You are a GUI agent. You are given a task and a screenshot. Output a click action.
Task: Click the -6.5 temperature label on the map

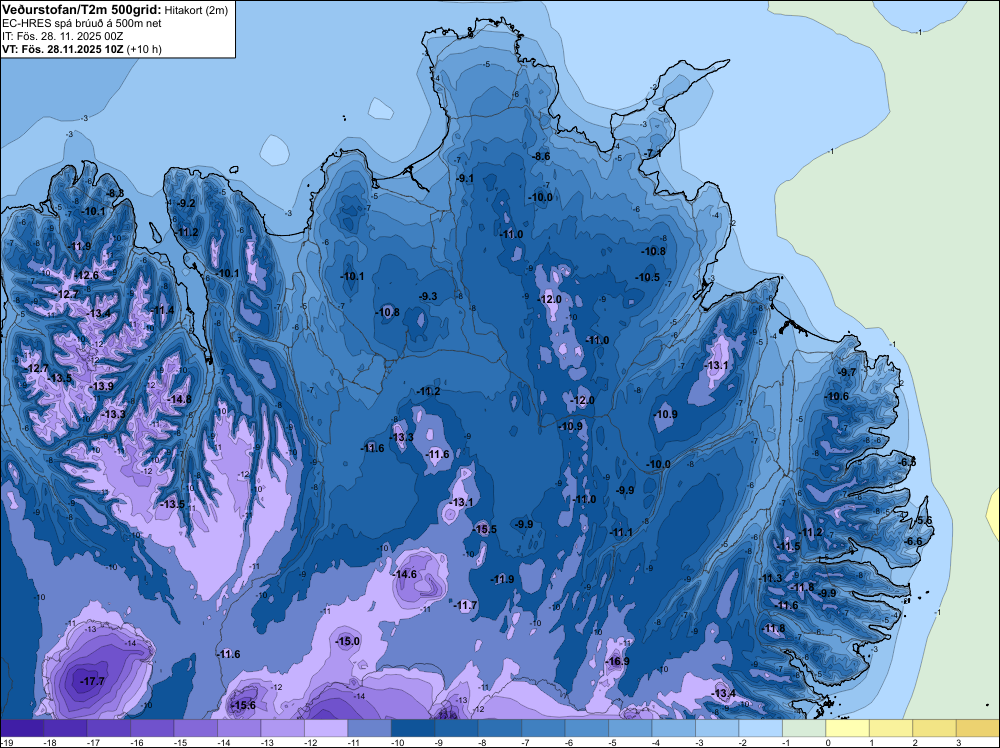click(x=908, y=462)
